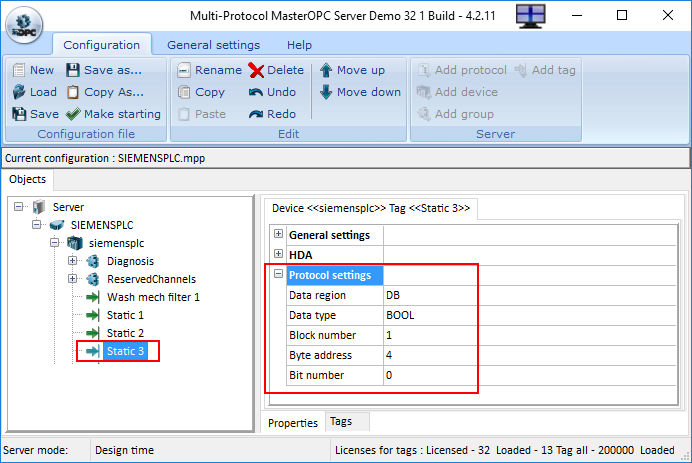Click the Copy icon in Edit group

(184, 92)
